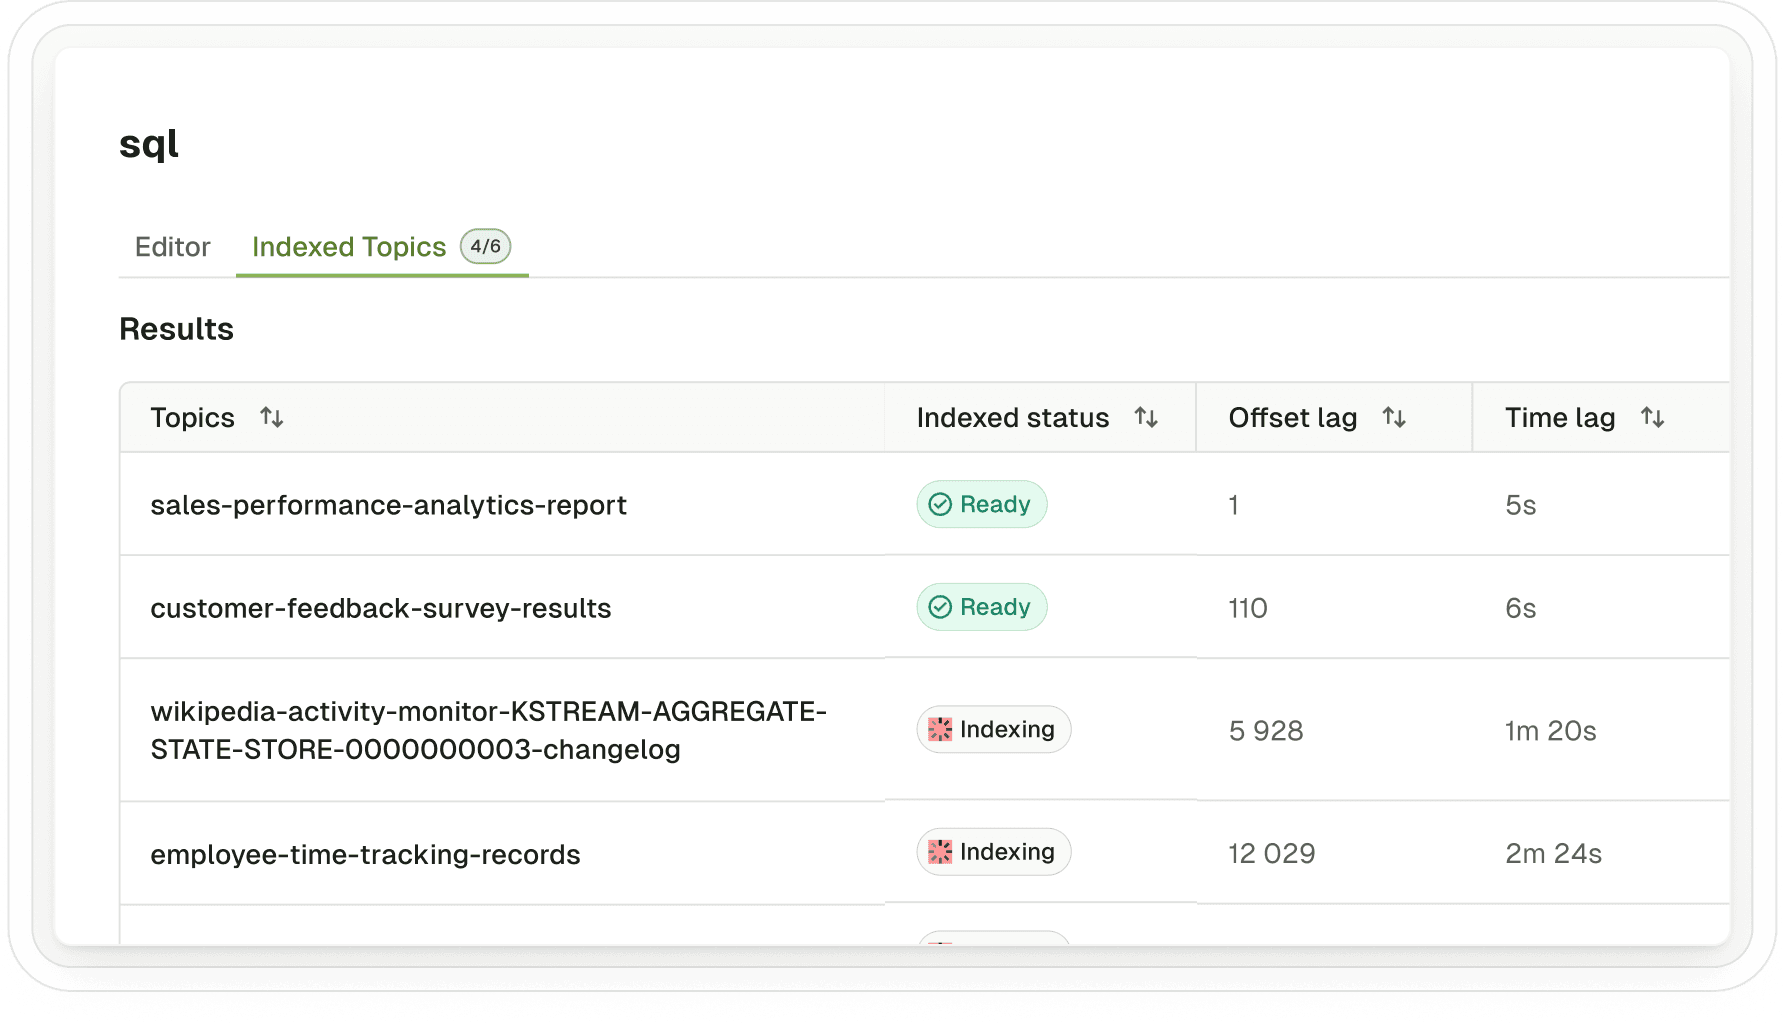The width and height of the screenshot is (1785, 1024).
Task: Click the Indexing progress badge on the wikipedia-activity-monitor row
Action: [993, 729]
